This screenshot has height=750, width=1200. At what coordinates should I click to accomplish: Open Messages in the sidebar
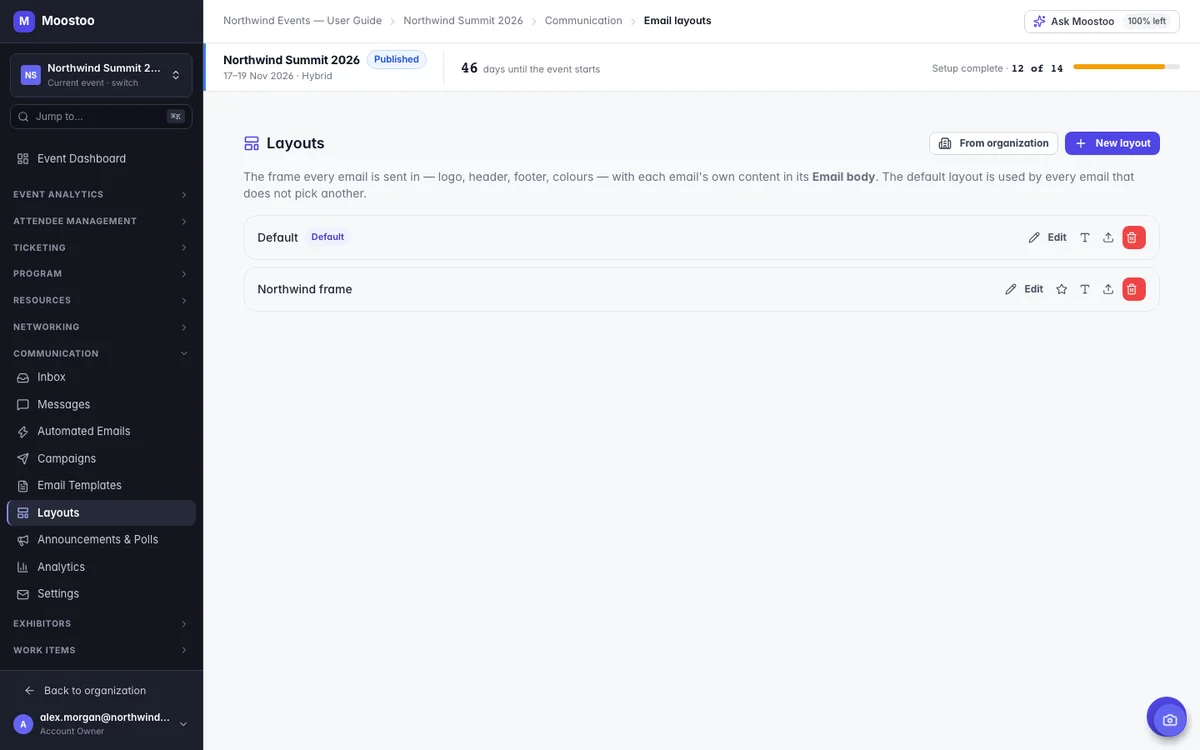click(100, 404)
